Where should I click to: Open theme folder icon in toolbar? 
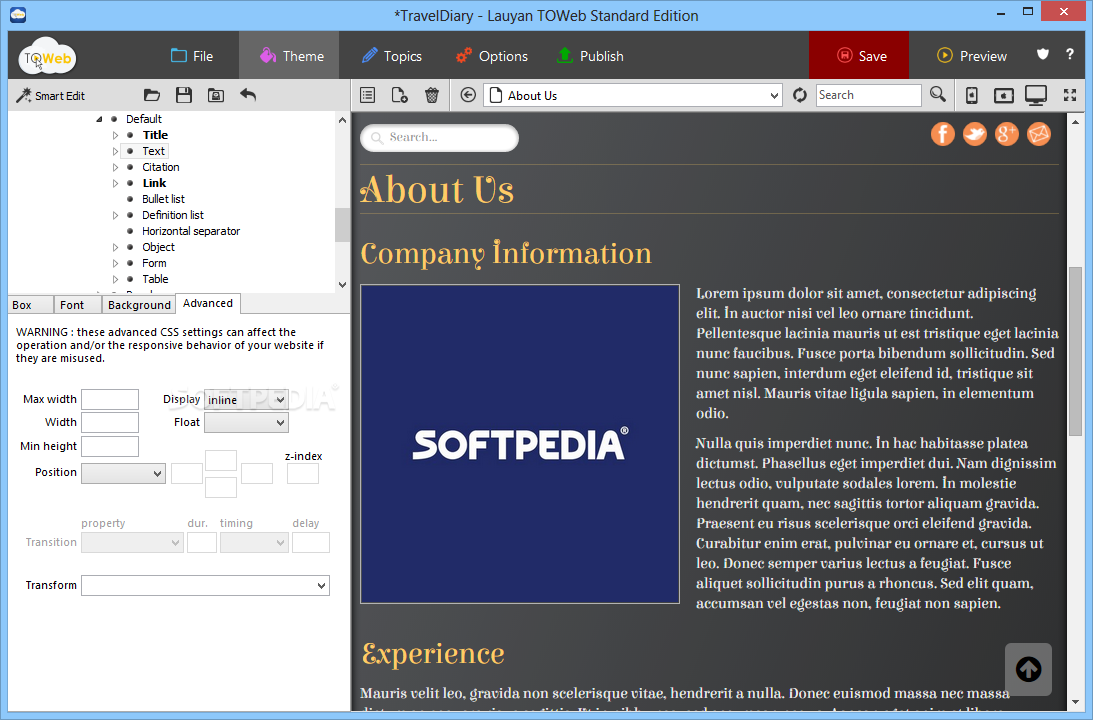[151, 95]
